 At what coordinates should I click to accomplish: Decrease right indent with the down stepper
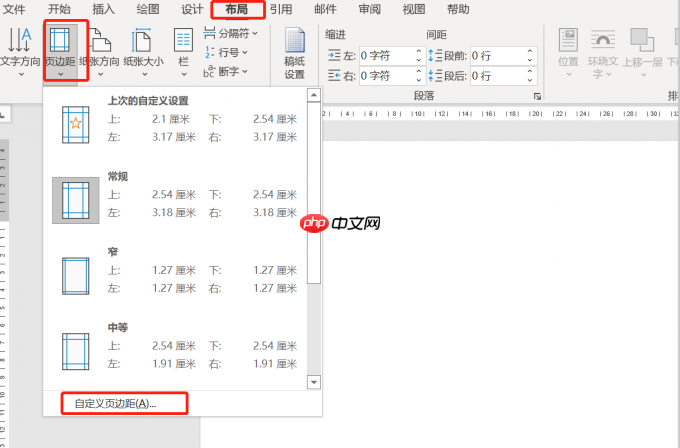click(418, 80)
